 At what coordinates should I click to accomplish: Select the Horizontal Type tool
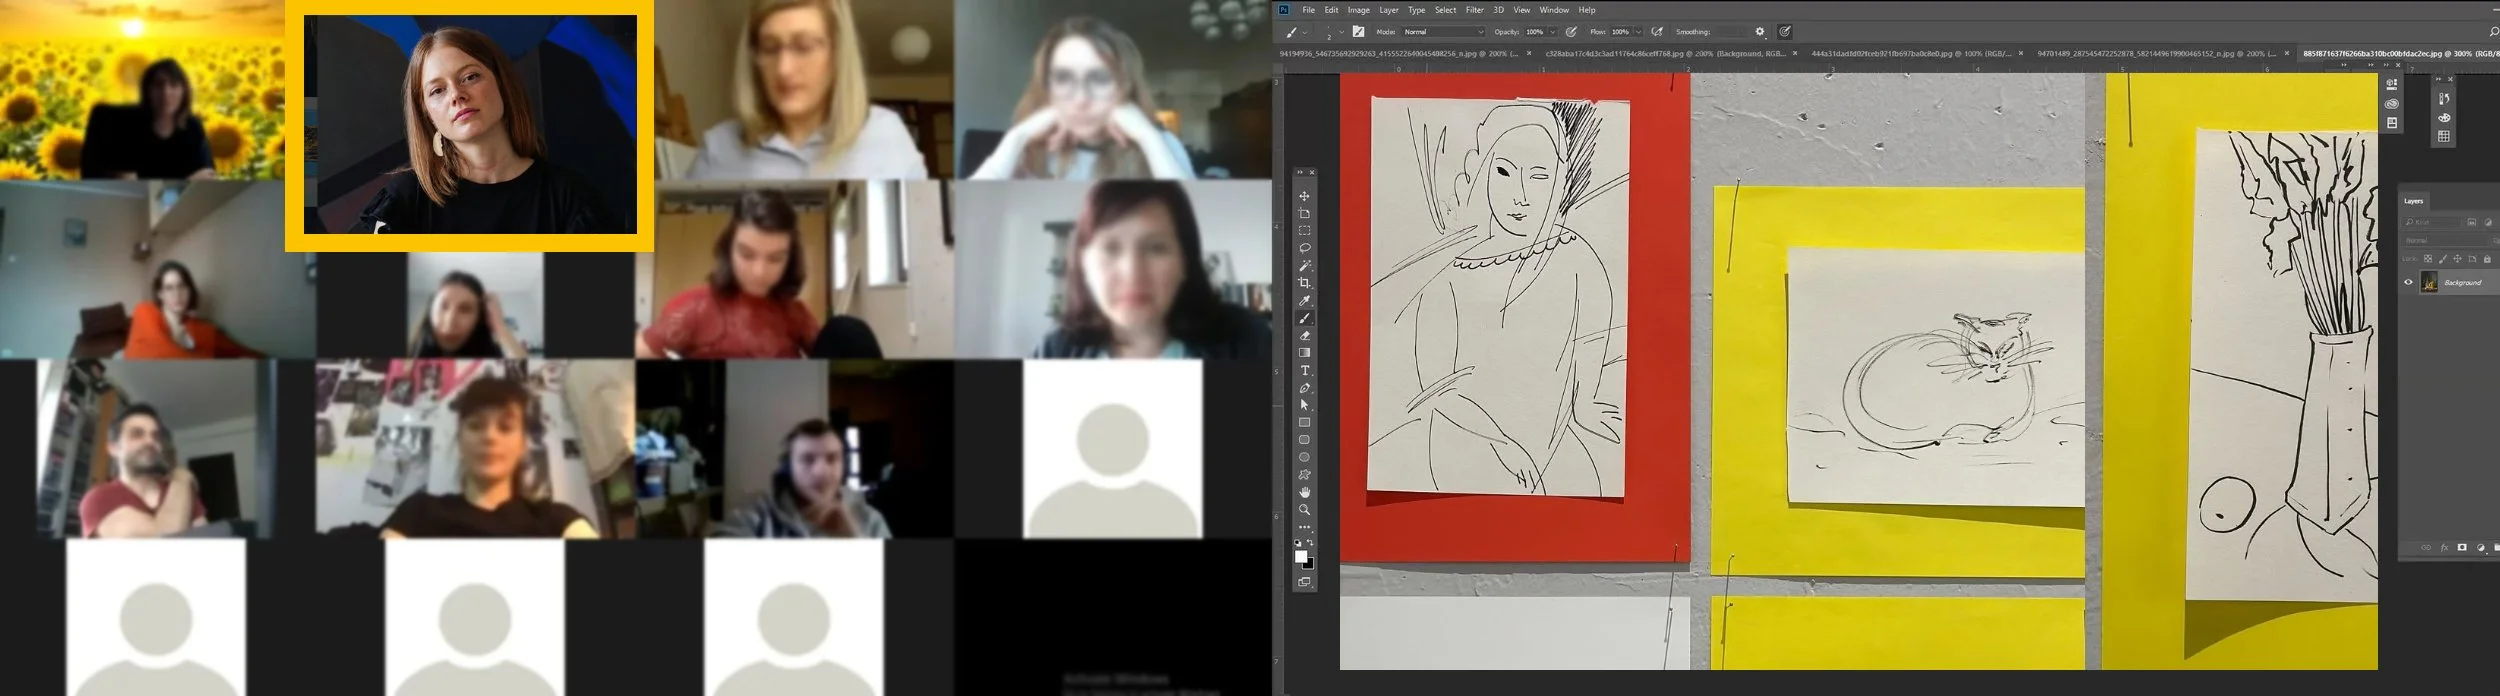coord(1304,370)
